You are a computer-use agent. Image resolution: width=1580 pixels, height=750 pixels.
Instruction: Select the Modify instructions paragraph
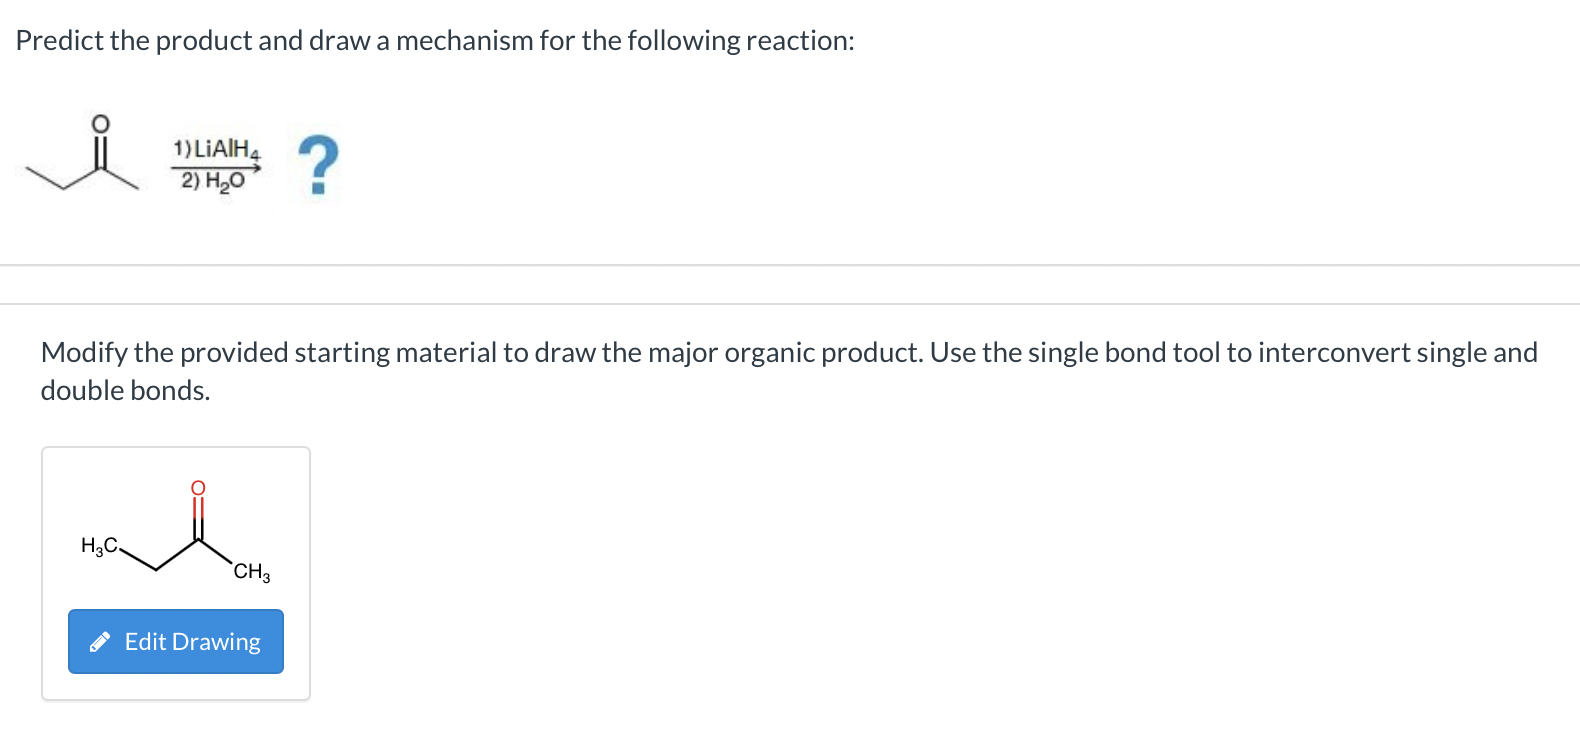point(788,370)
